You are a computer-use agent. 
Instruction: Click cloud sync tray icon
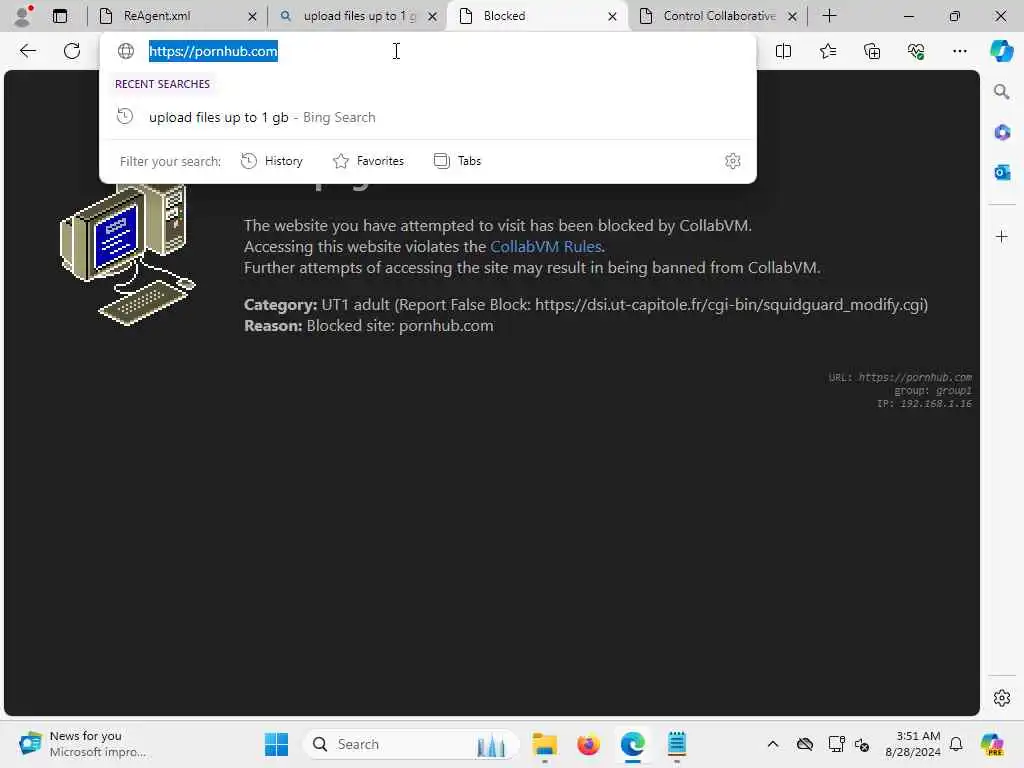pos(805,744)
